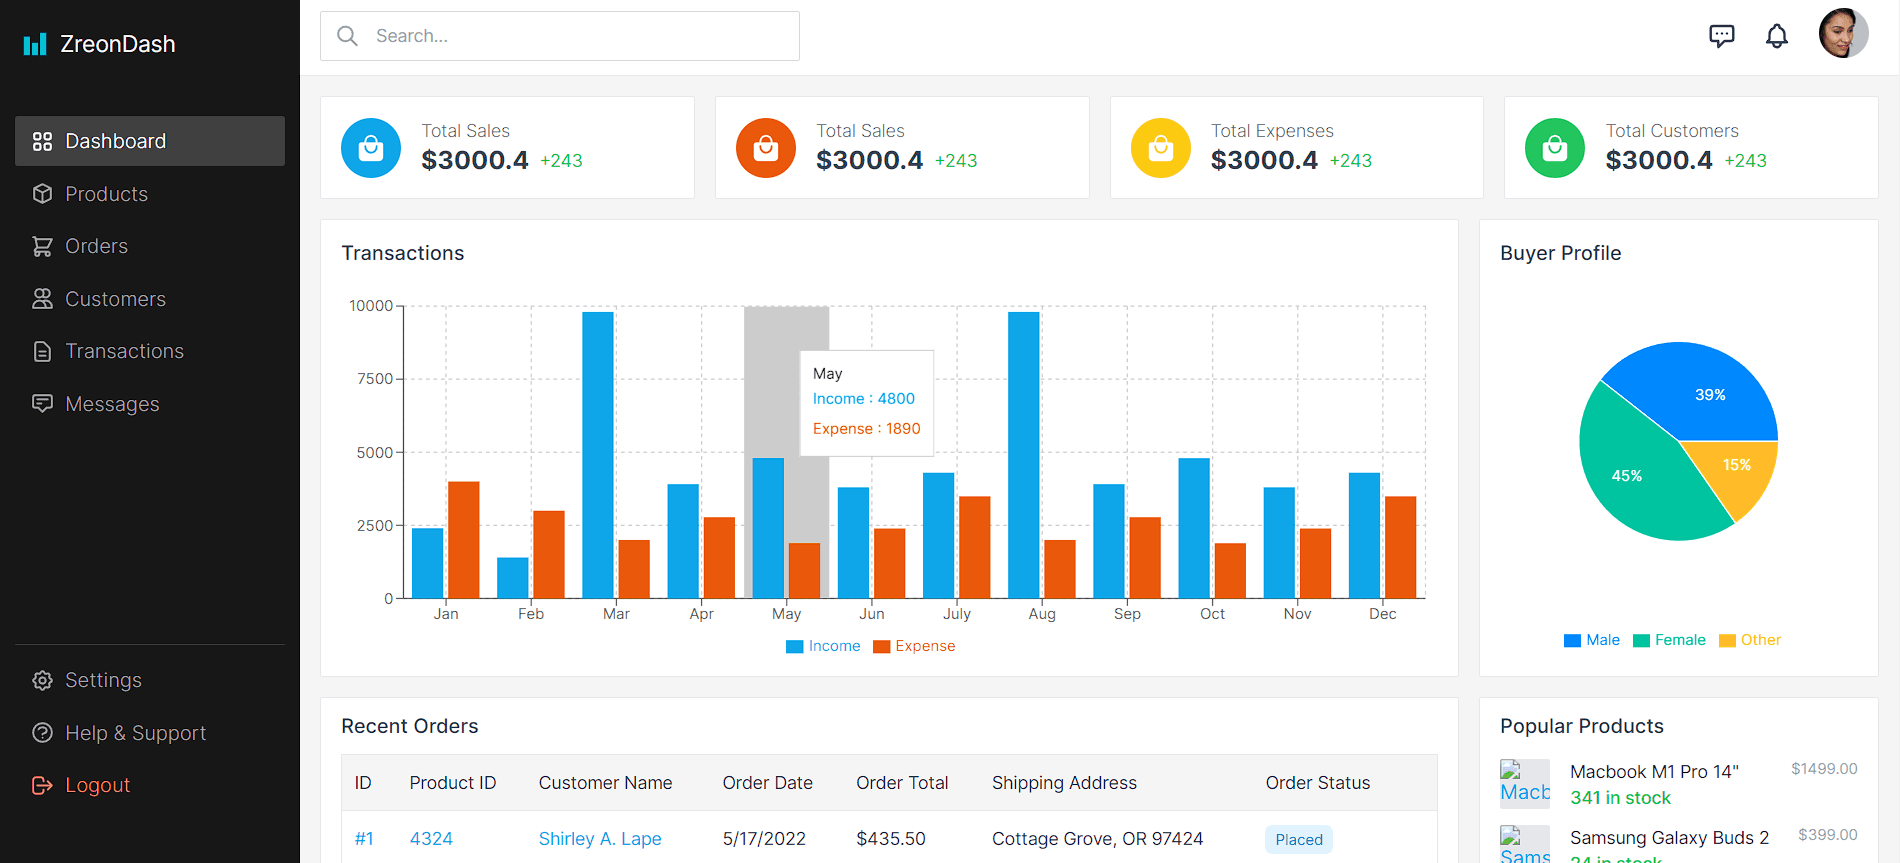
Task: Open product ID 4324 link
Action: tap(431, 839)
